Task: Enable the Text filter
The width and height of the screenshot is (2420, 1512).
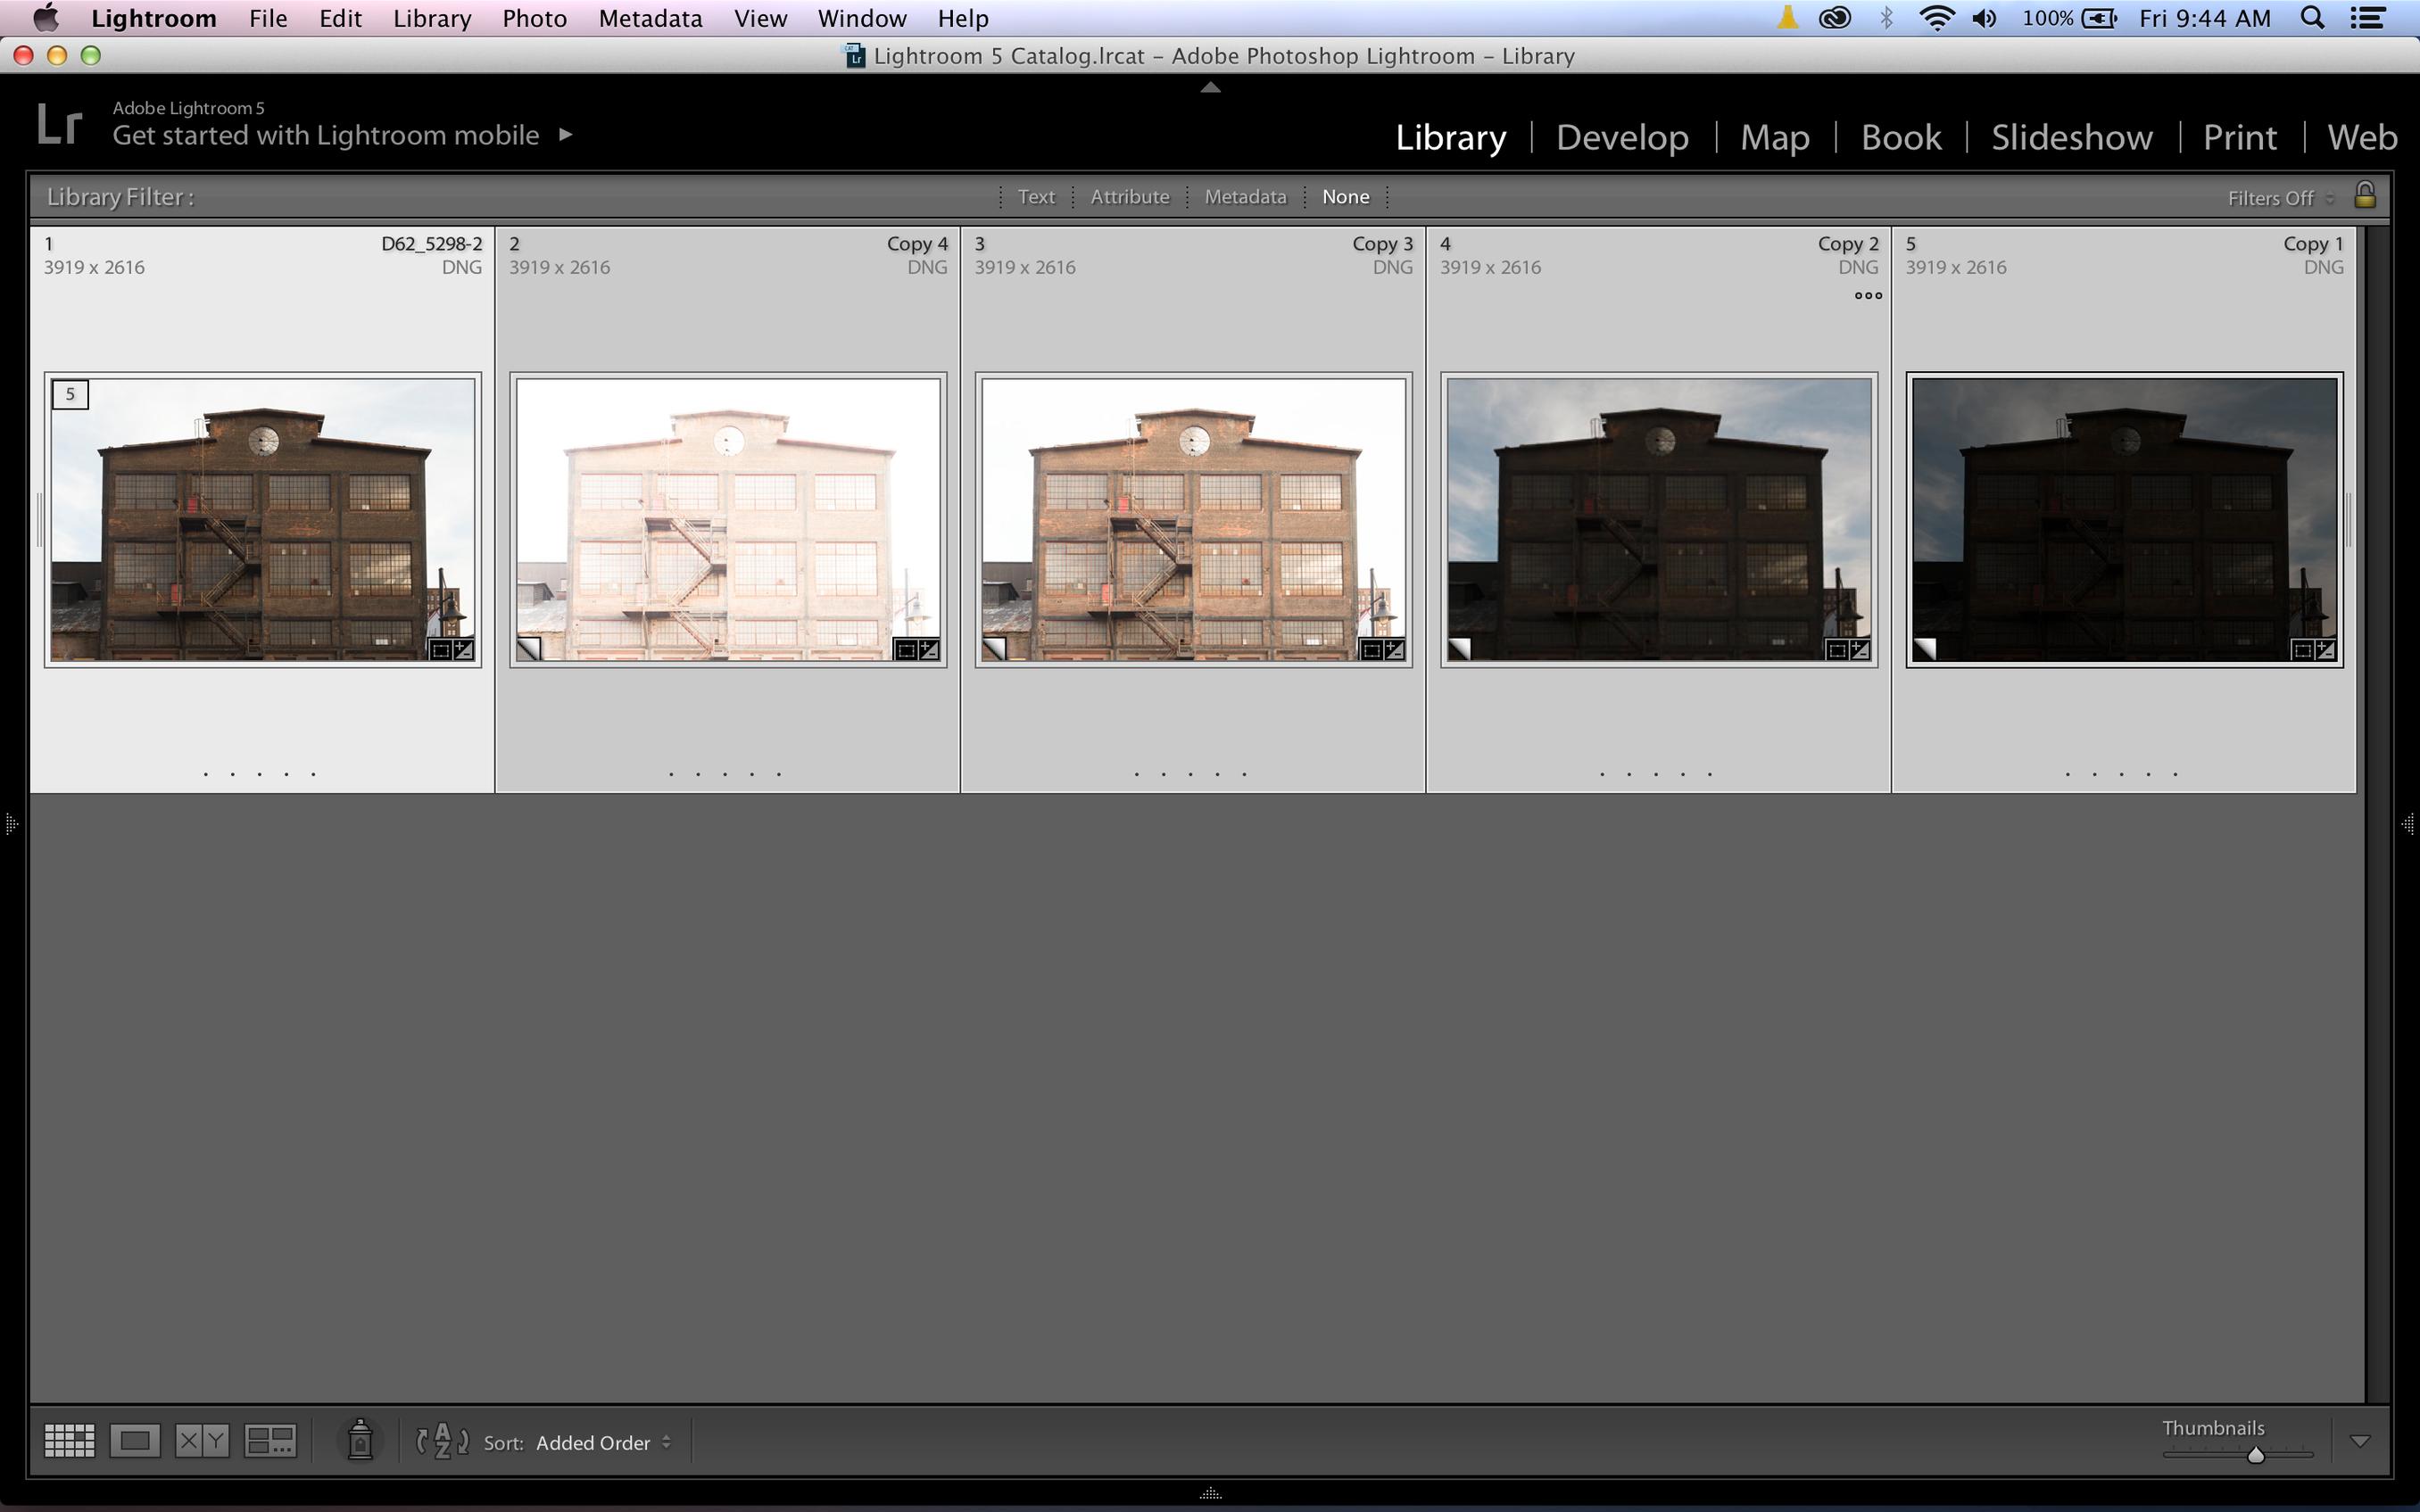Action: [x=1036, y=197]
